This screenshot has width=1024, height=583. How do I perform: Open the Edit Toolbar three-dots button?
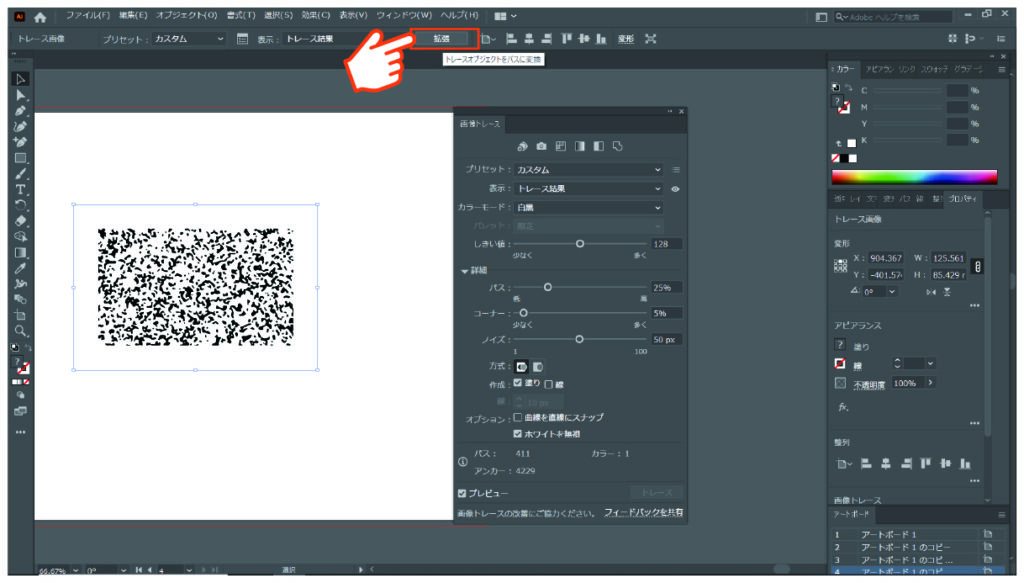tap(20, 432)
